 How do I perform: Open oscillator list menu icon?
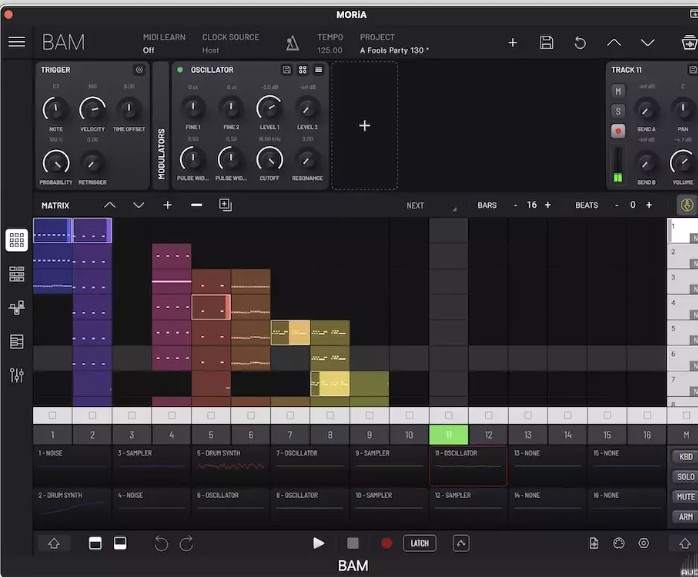[x=318, y=70]
